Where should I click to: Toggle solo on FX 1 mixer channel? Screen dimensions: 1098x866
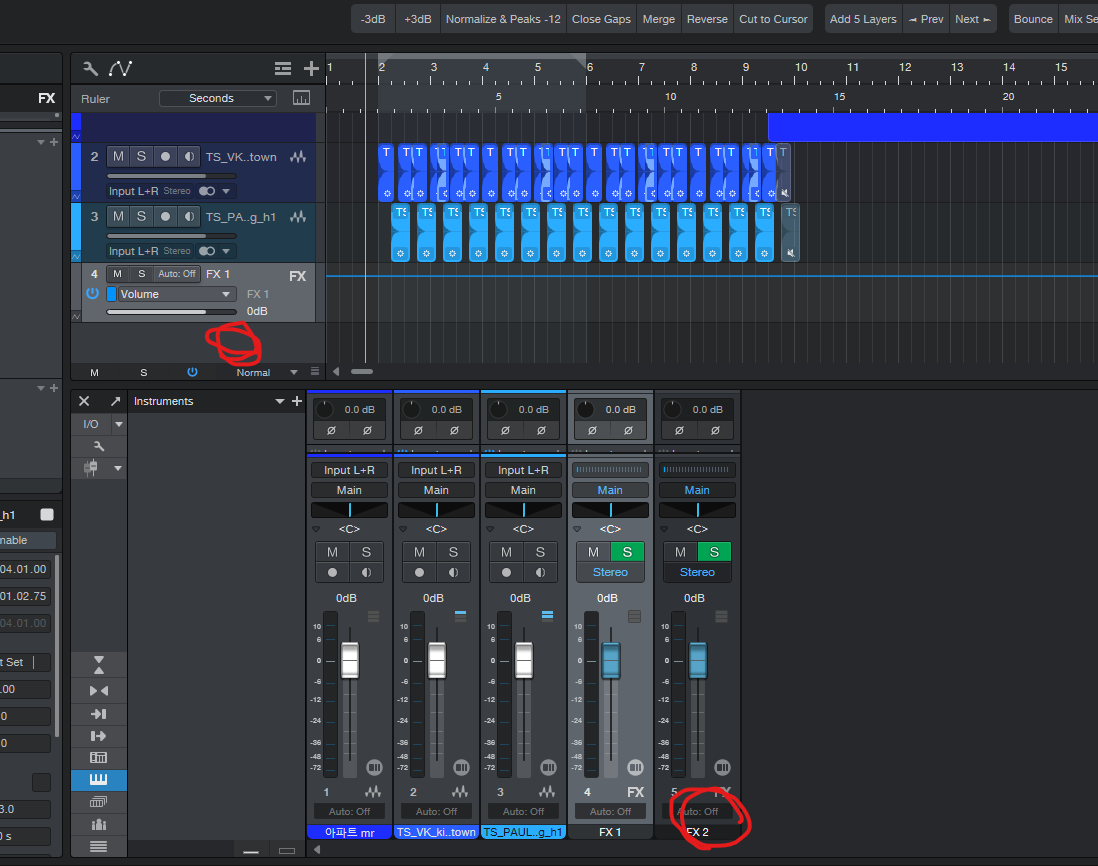[627, 552]
